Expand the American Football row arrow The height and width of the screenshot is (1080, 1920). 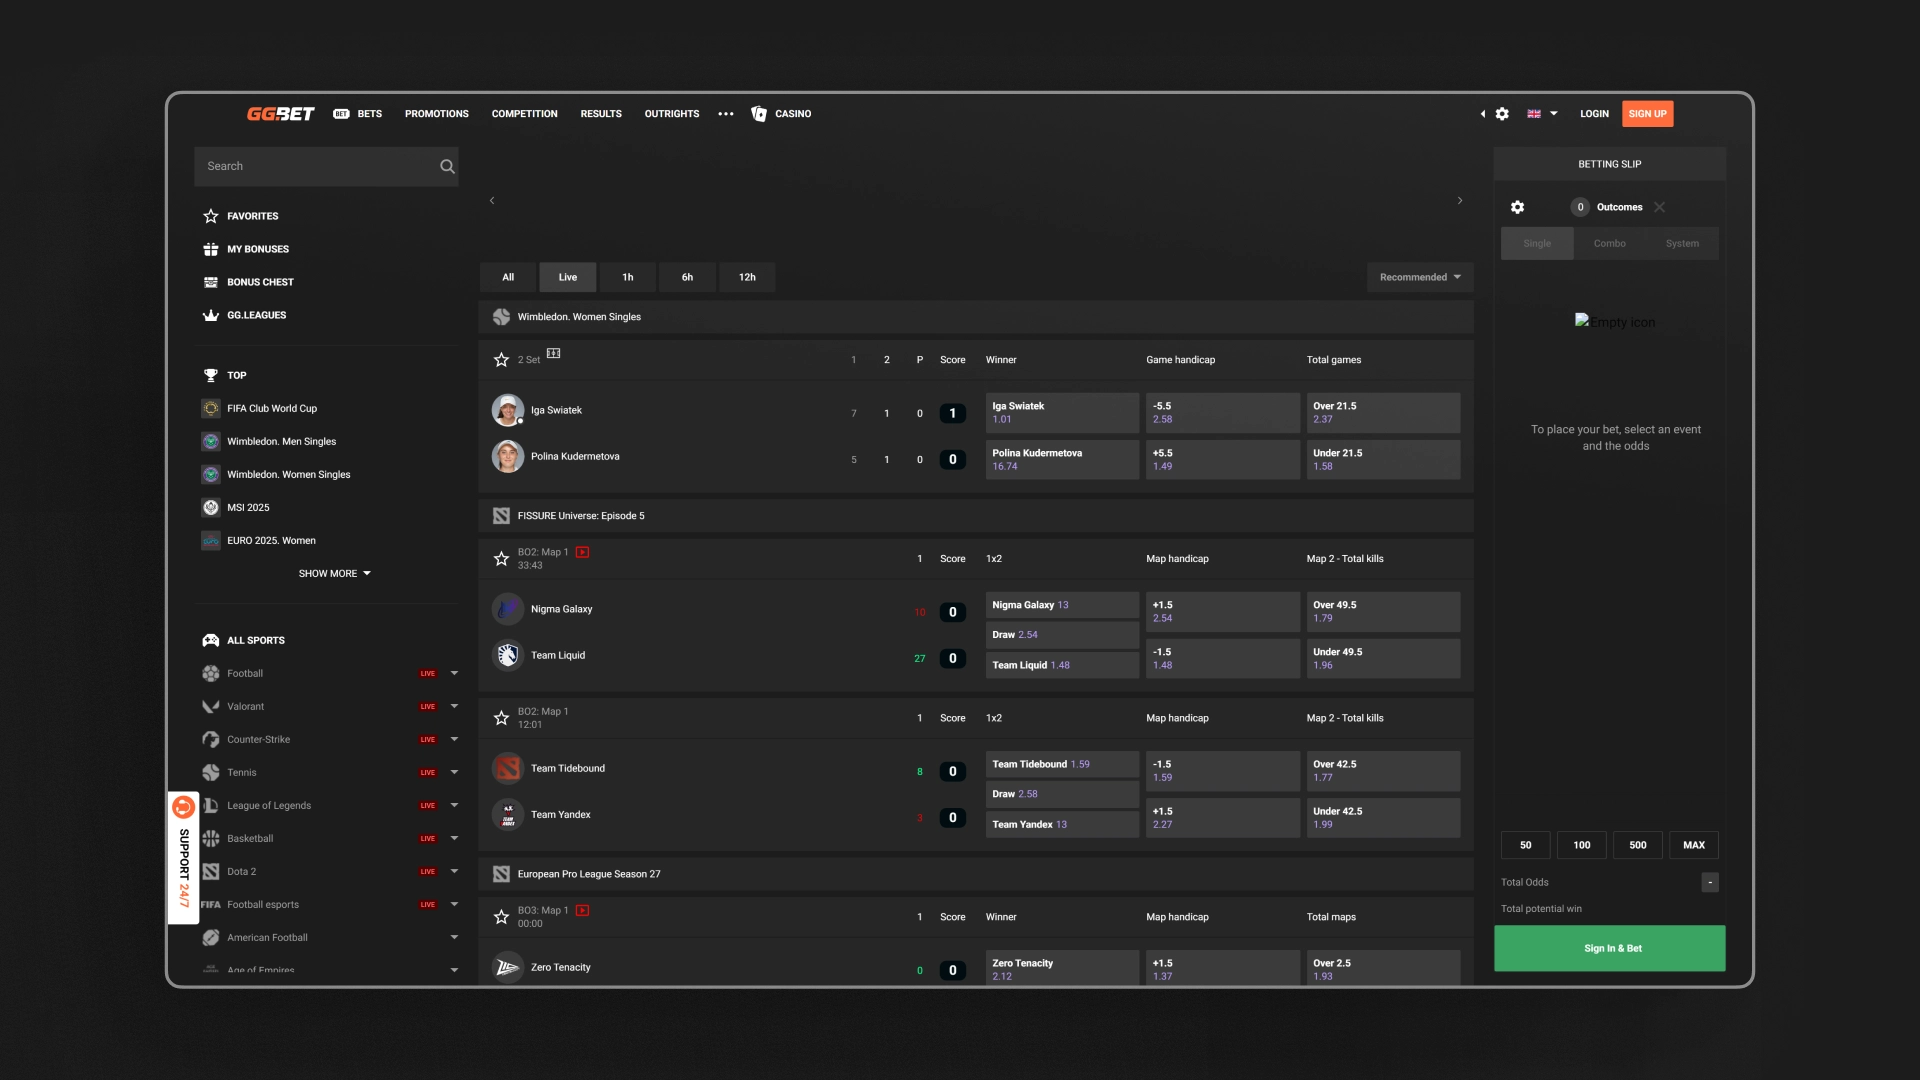pyautogui.click(x=454, y=937)
